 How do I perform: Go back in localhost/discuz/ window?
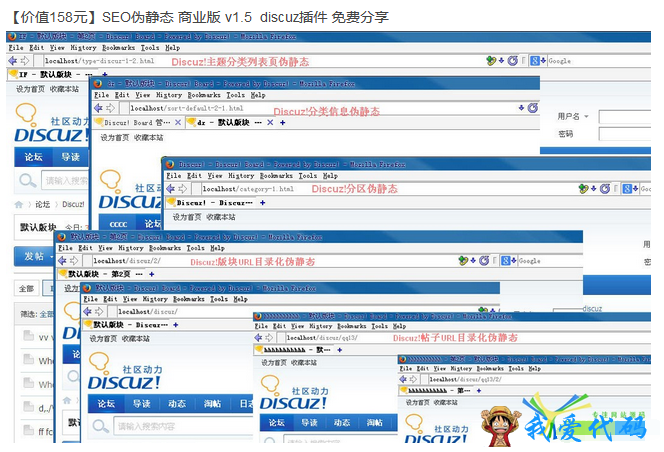click(88, 312)
